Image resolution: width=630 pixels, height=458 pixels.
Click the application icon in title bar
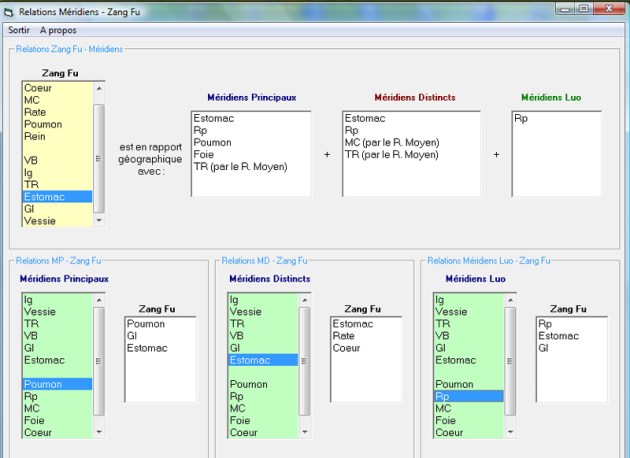tap(9, 9)
